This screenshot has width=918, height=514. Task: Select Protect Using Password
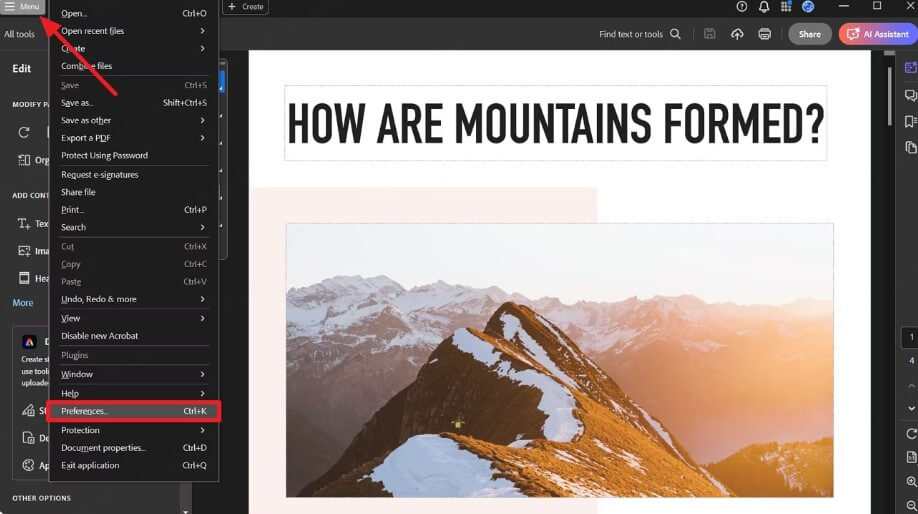pos(133,155)
